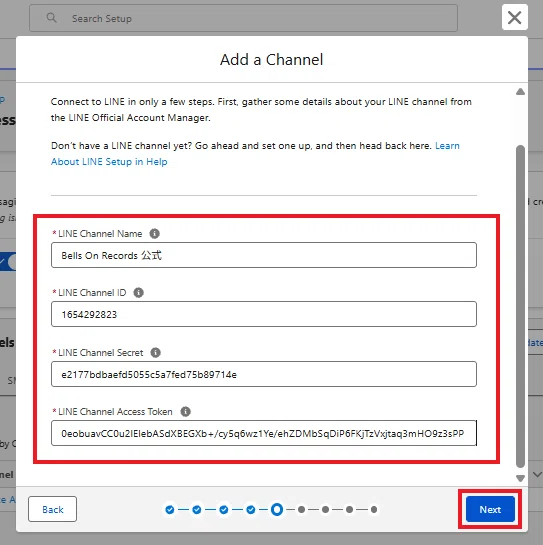Click the dialog's vertical scrollbar thumb
The width and height of the screenshot is (543, 545).
tap(520, 306)
